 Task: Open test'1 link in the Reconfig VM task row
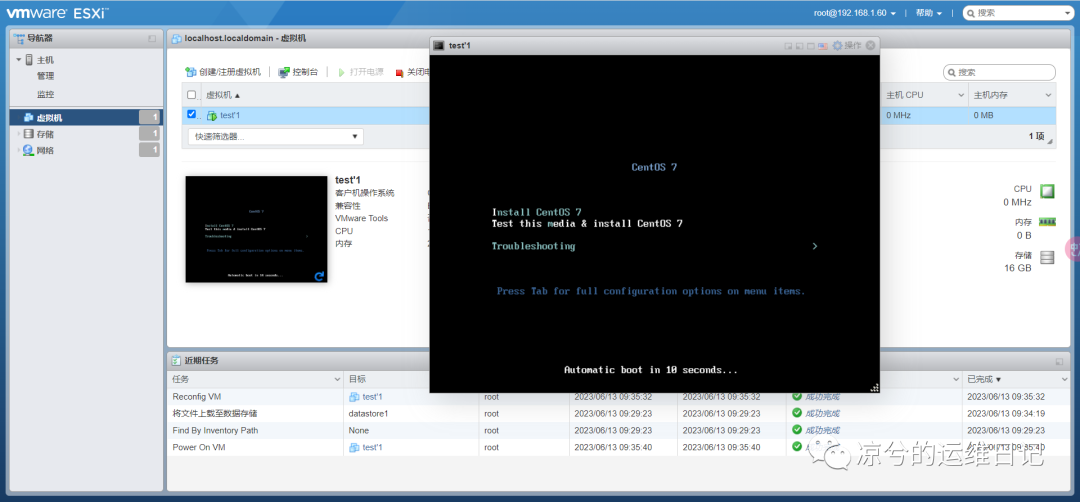point(372,397)
